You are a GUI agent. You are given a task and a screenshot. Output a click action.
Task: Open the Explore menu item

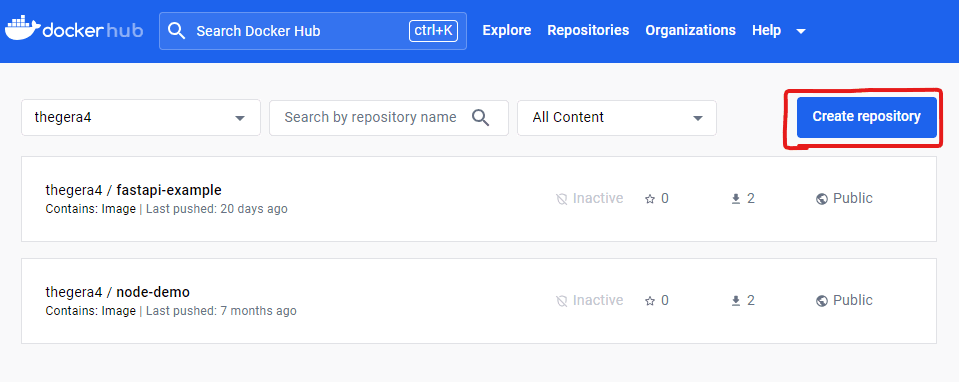click(506, 31)
